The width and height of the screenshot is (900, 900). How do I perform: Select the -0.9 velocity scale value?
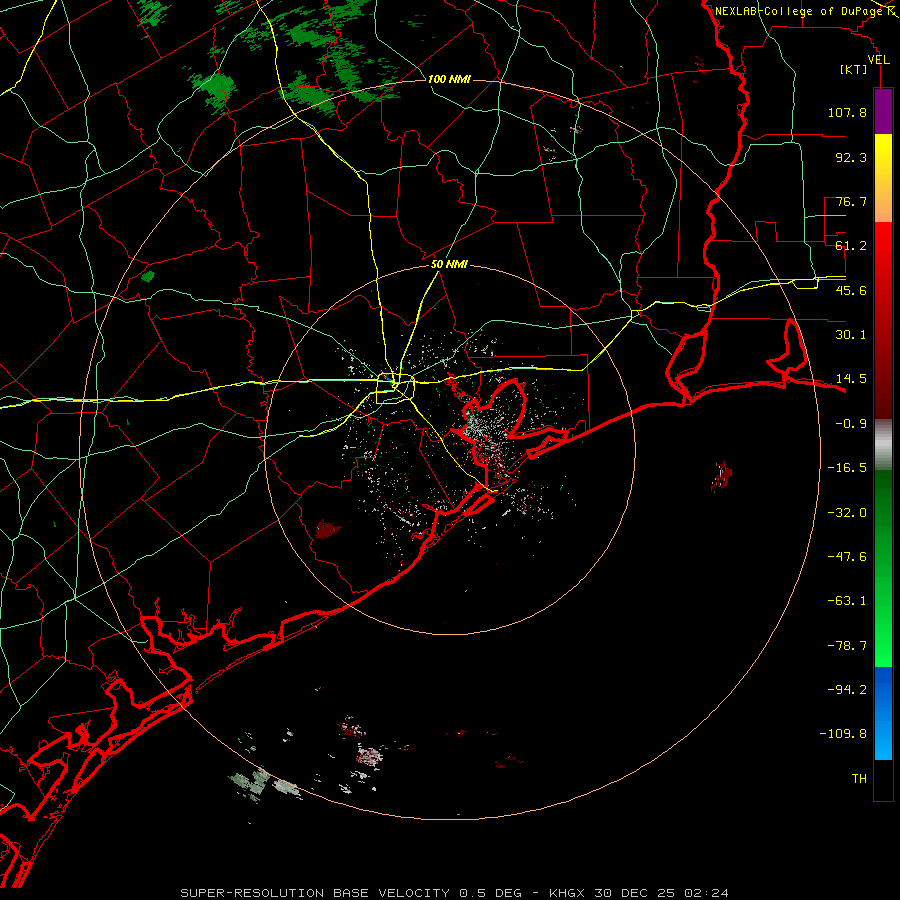click(851, 424)
